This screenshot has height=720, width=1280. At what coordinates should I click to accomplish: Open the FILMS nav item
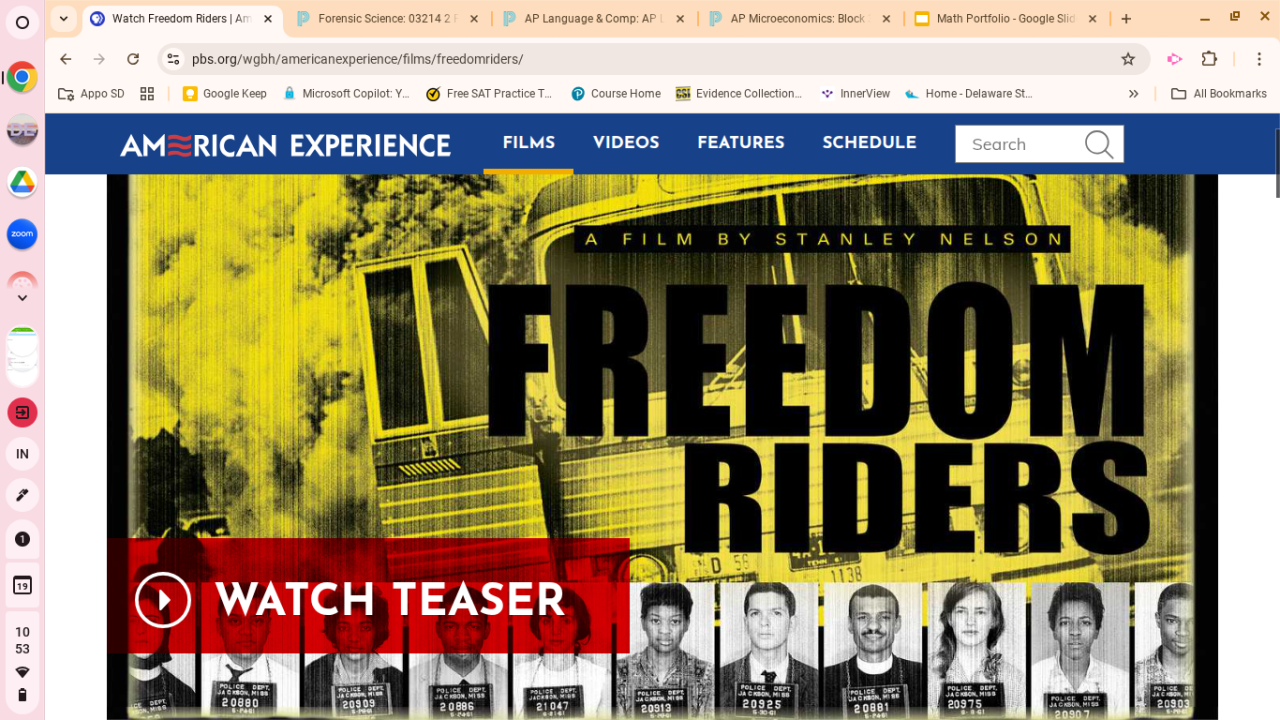click(x=529, y=143)
